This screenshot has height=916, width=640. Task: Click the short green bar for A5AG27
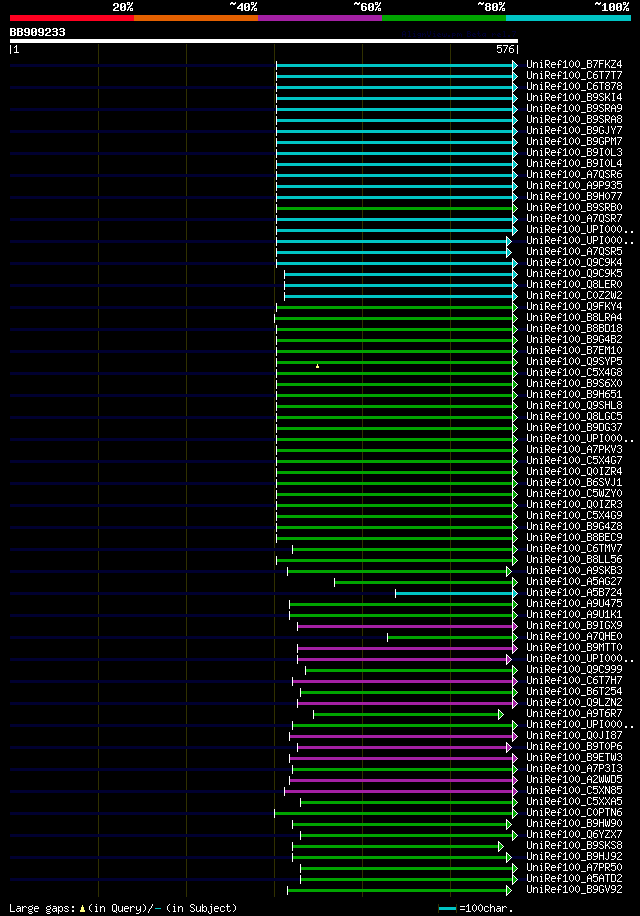coord(425,582)
